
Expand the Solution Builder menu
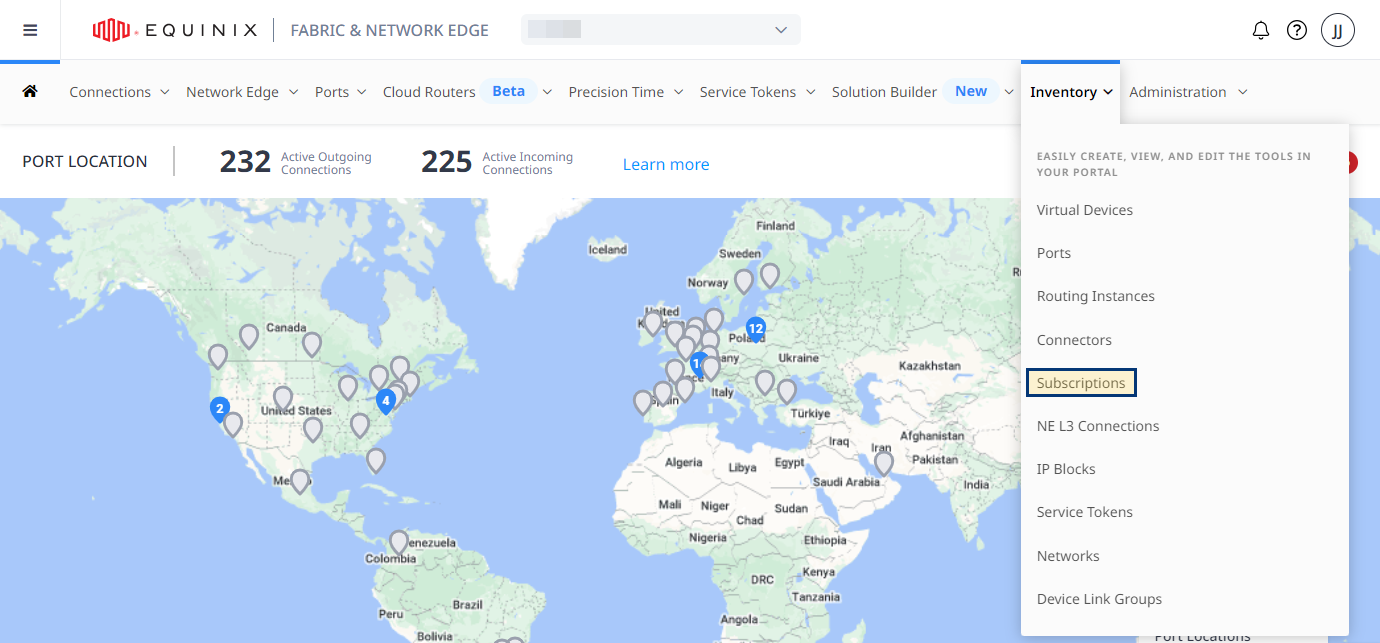922,92
